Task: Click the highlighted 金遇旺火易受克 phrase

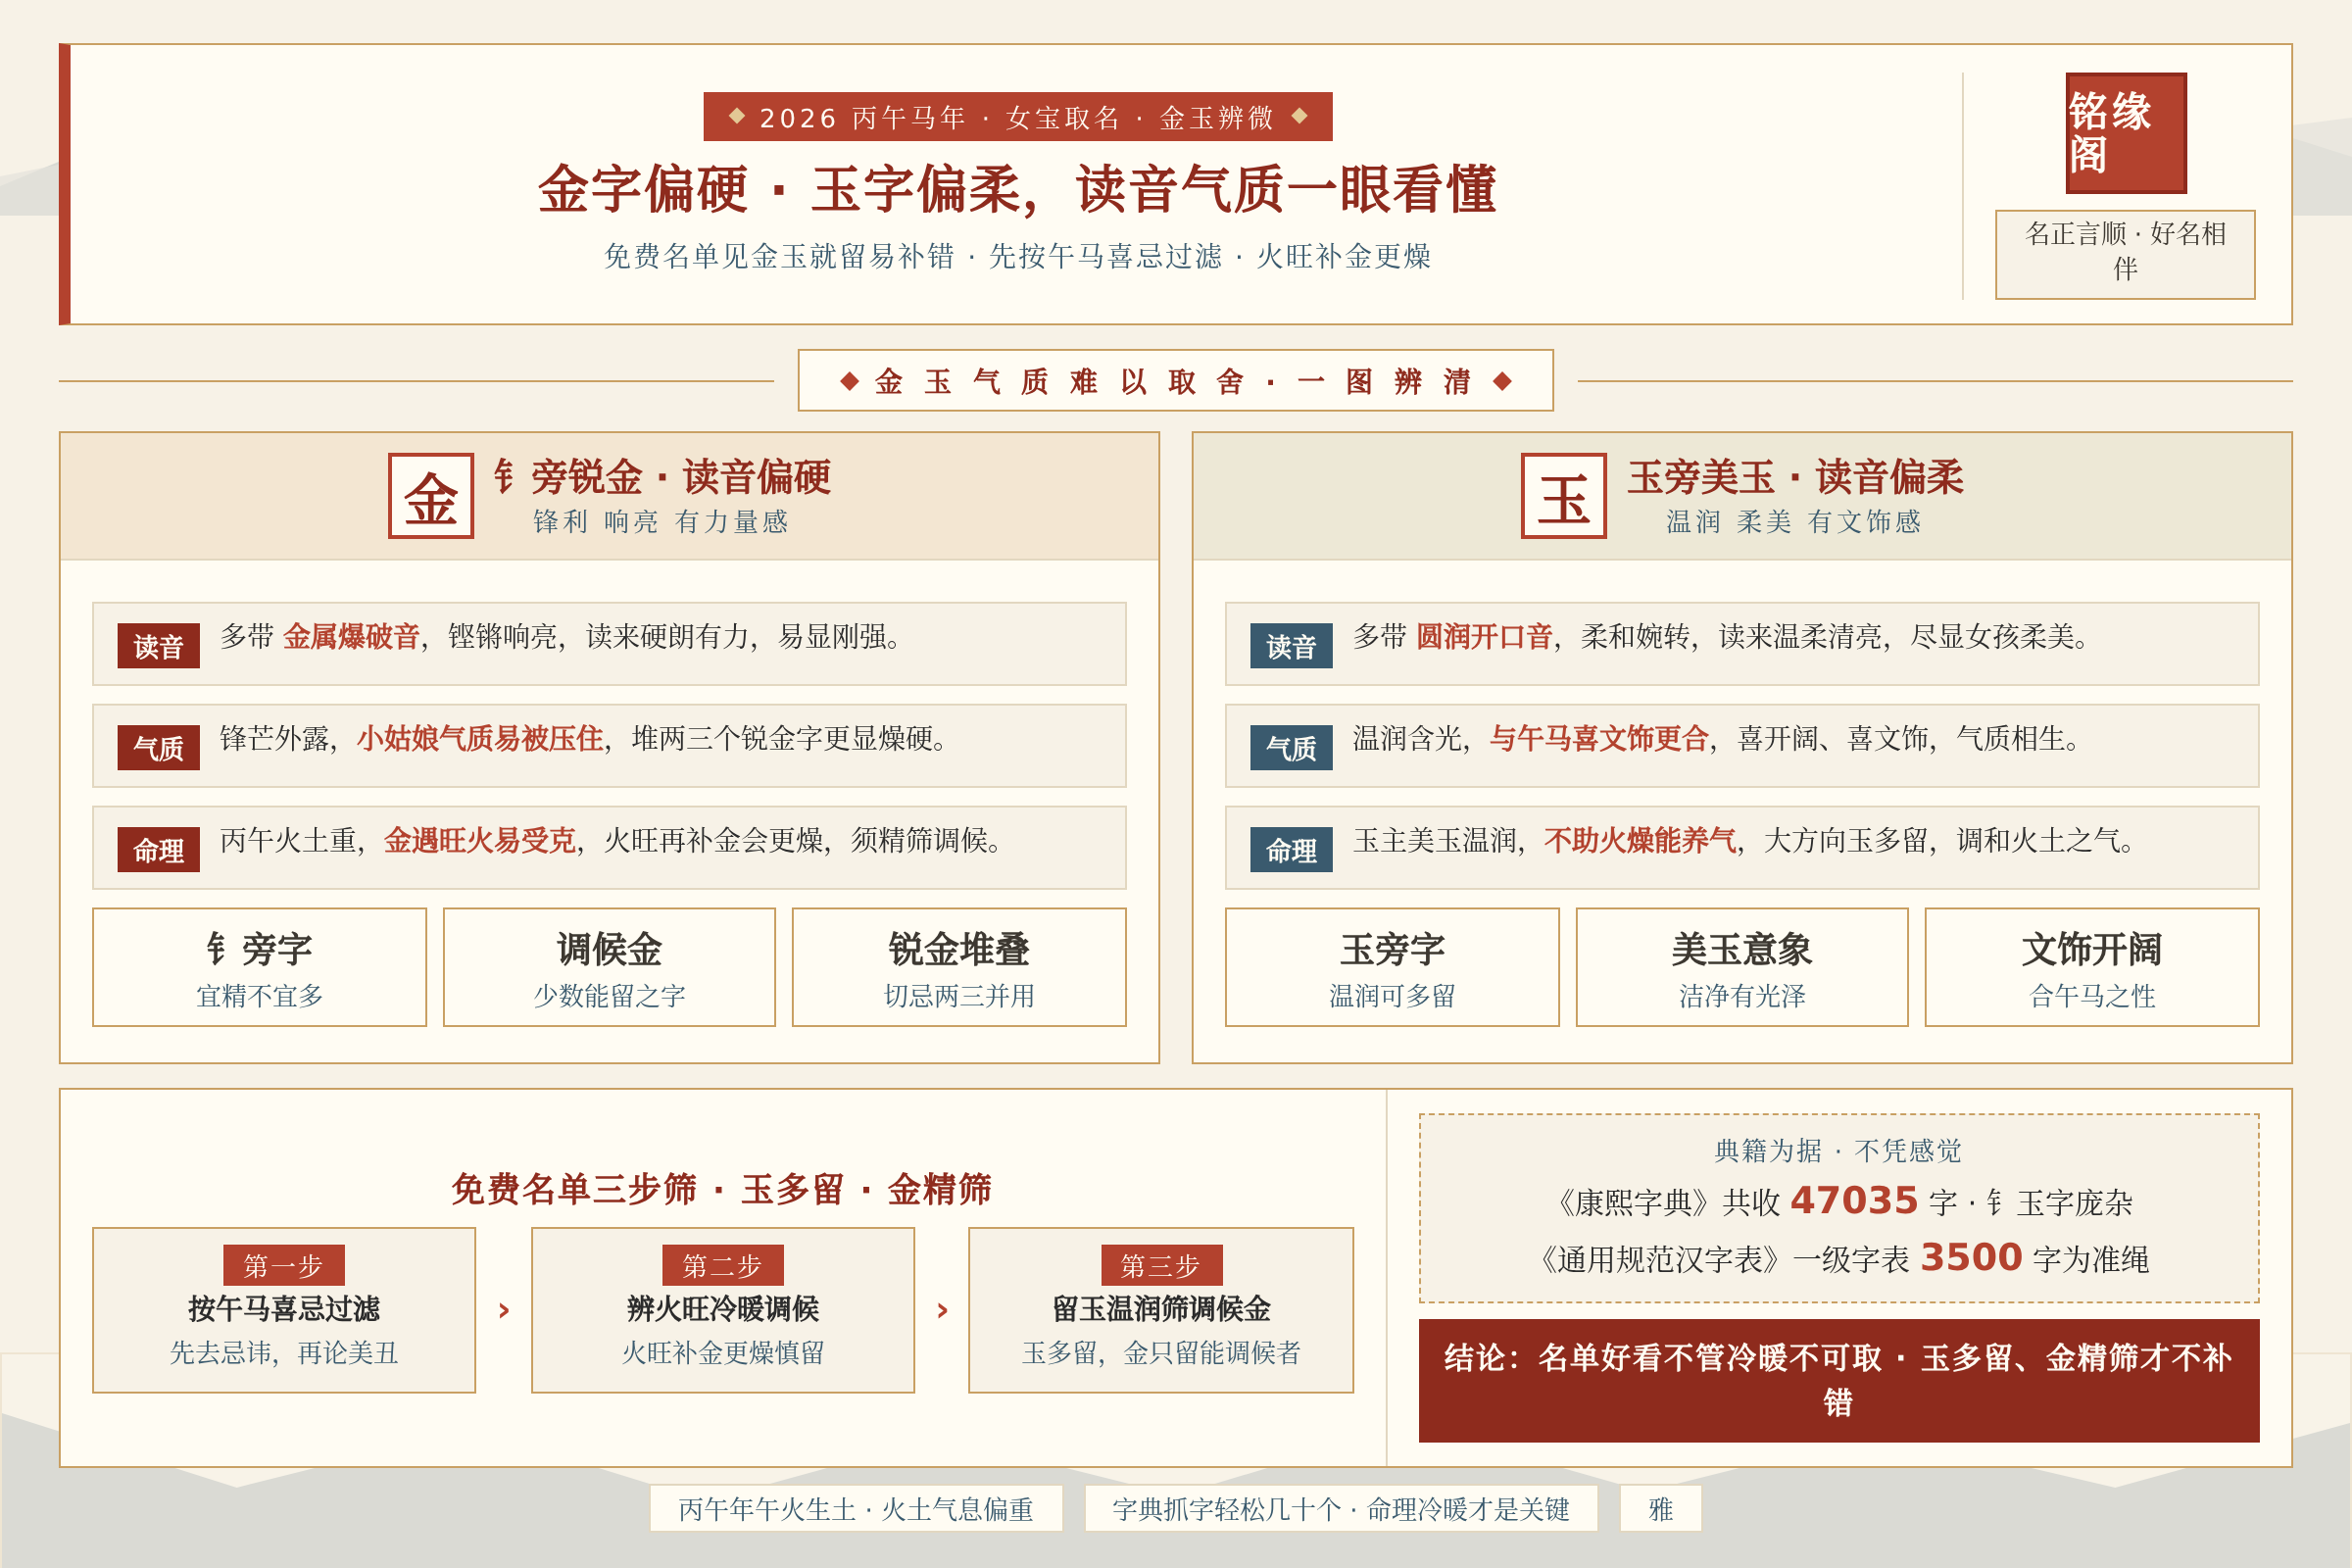Action: tap(480, 840)
